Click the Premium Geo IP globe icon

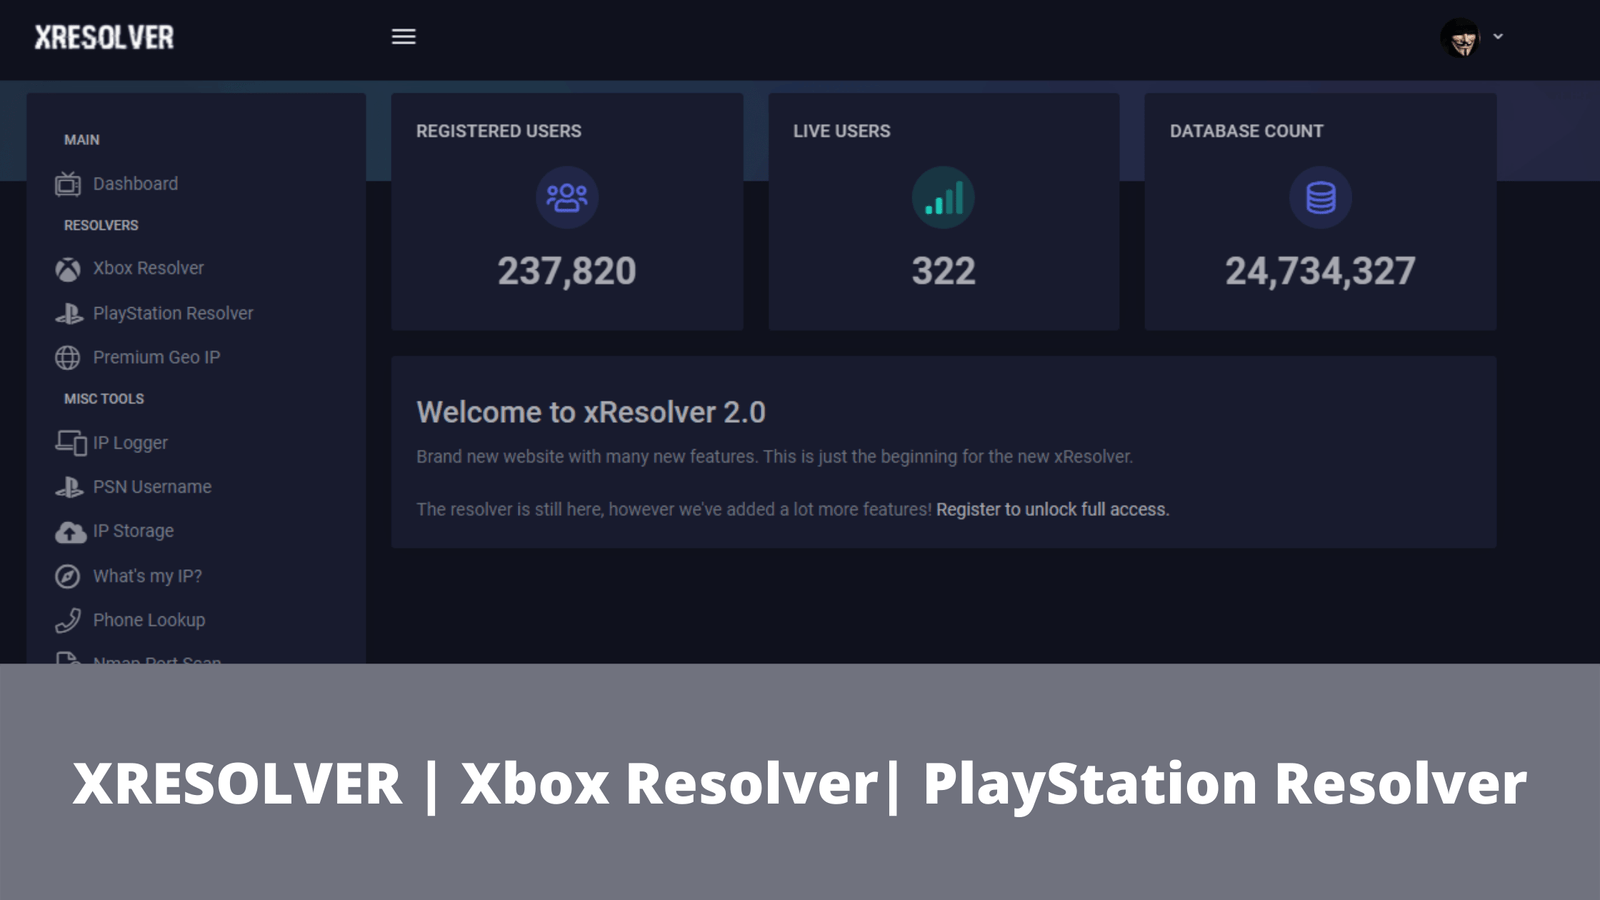(x=67, y=357)
